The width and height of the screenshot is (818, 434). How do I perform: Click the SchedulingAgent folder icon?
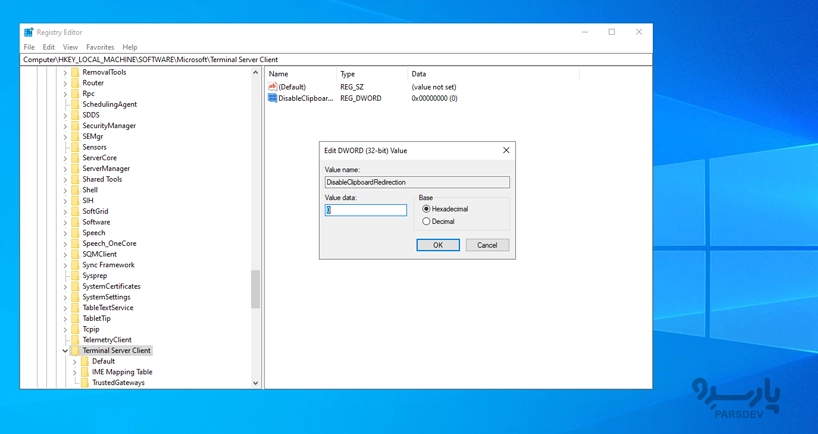(x=75, y=104)
